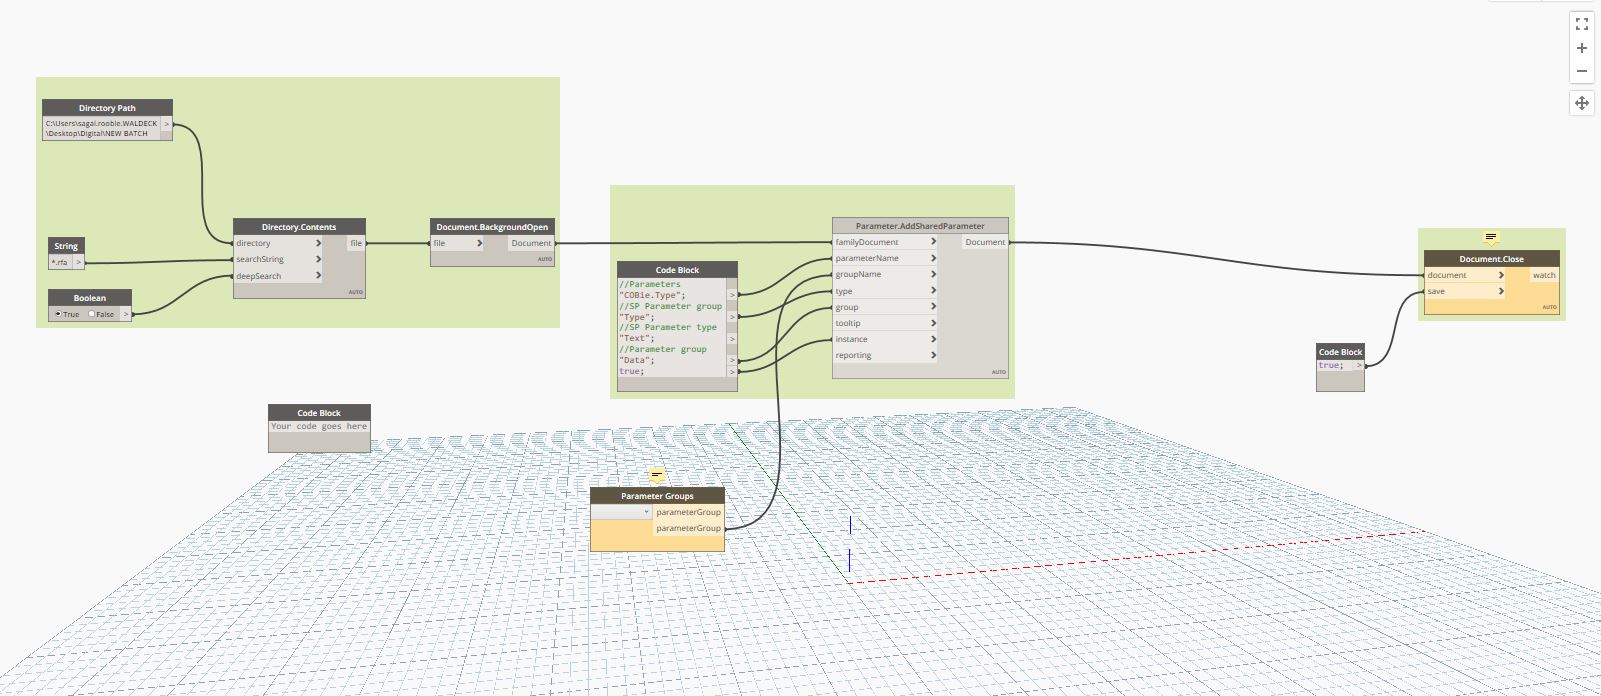Select the Document.BackgroundOpen node title
1601x696 pixels.
coord(492,227)
